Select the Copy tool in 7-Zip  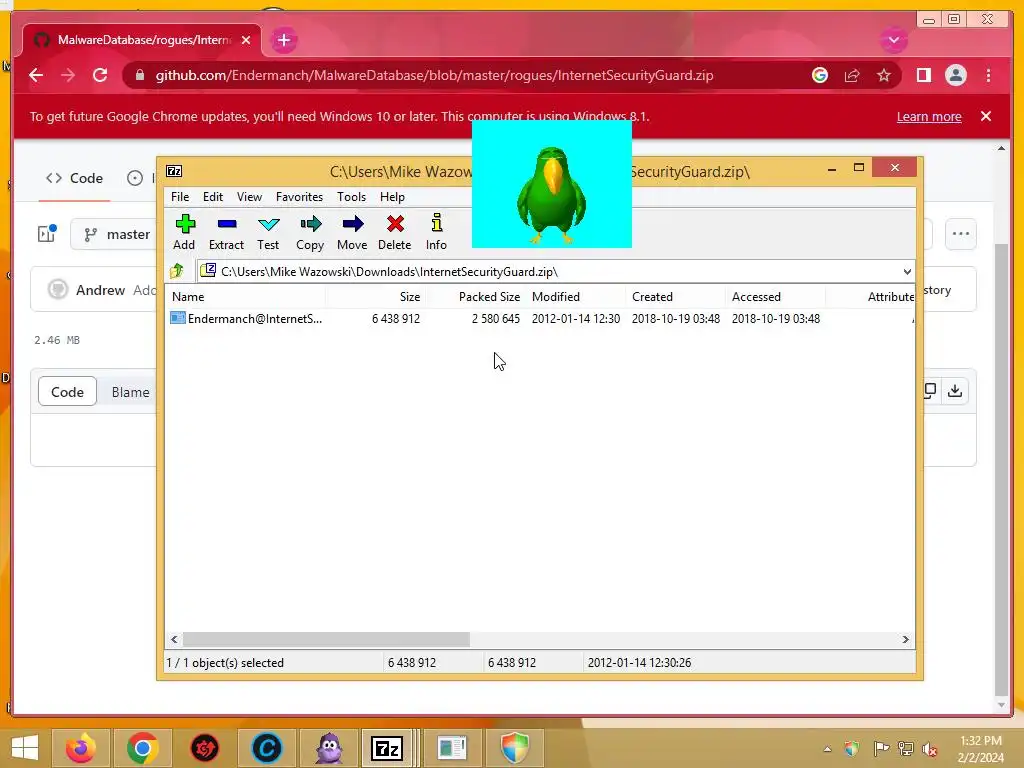(310, 232)
